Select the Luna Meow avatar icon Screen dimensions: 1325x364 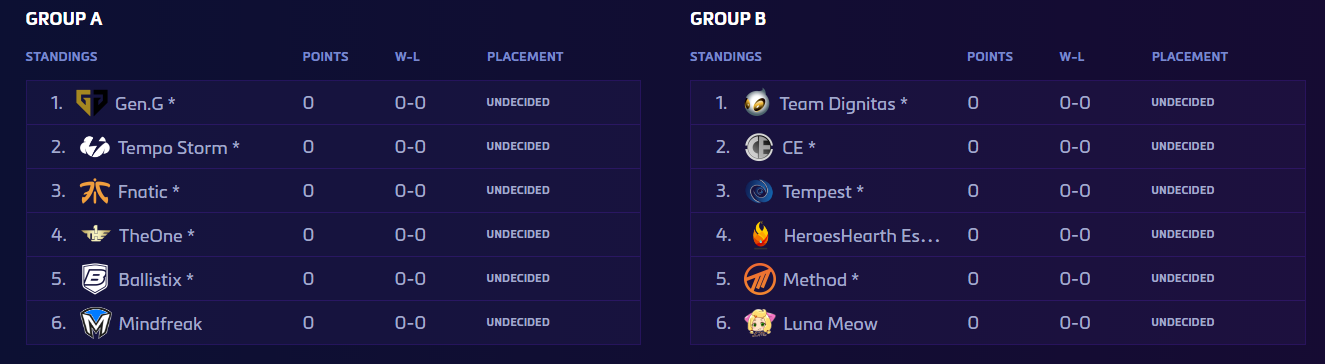pos(759,323)
